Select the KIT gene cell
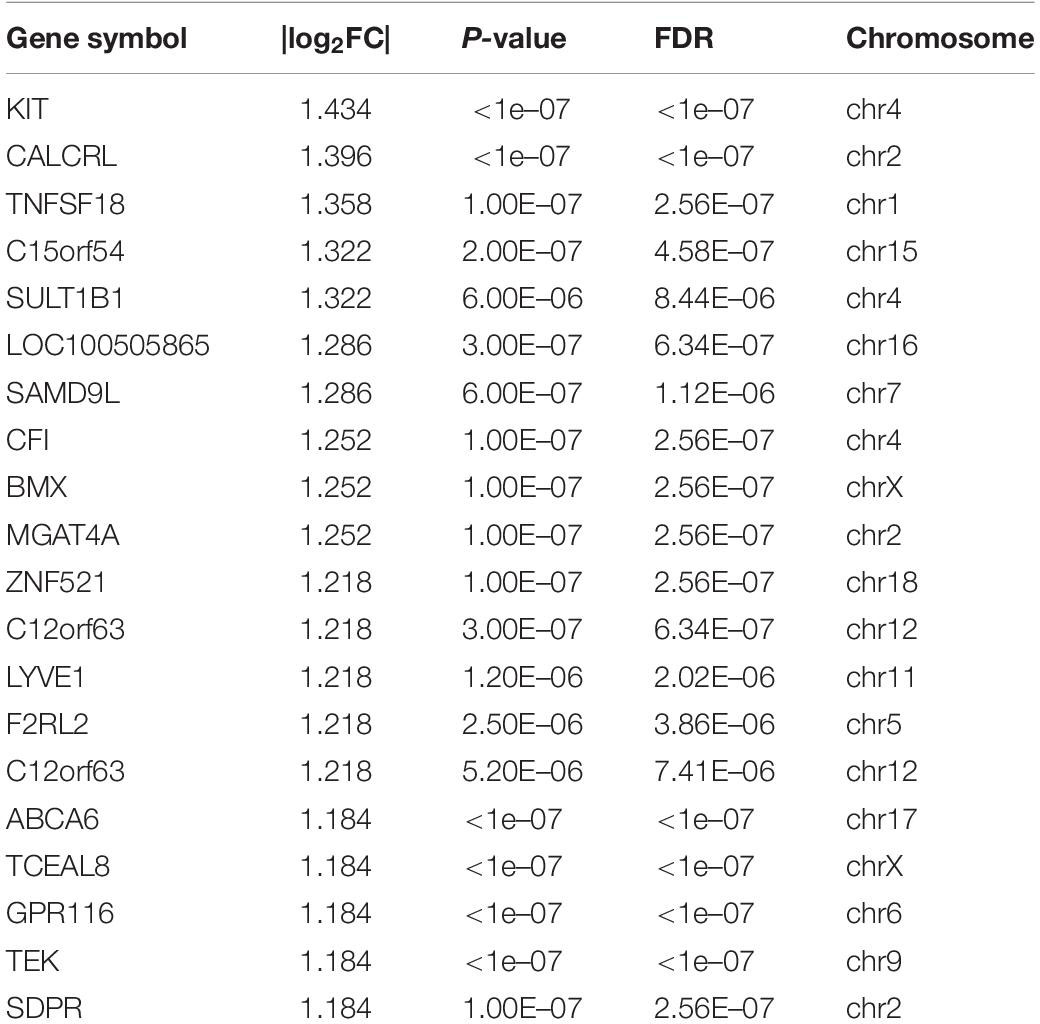Viewport: 1040px width, 1024px height. pos(27,109)
